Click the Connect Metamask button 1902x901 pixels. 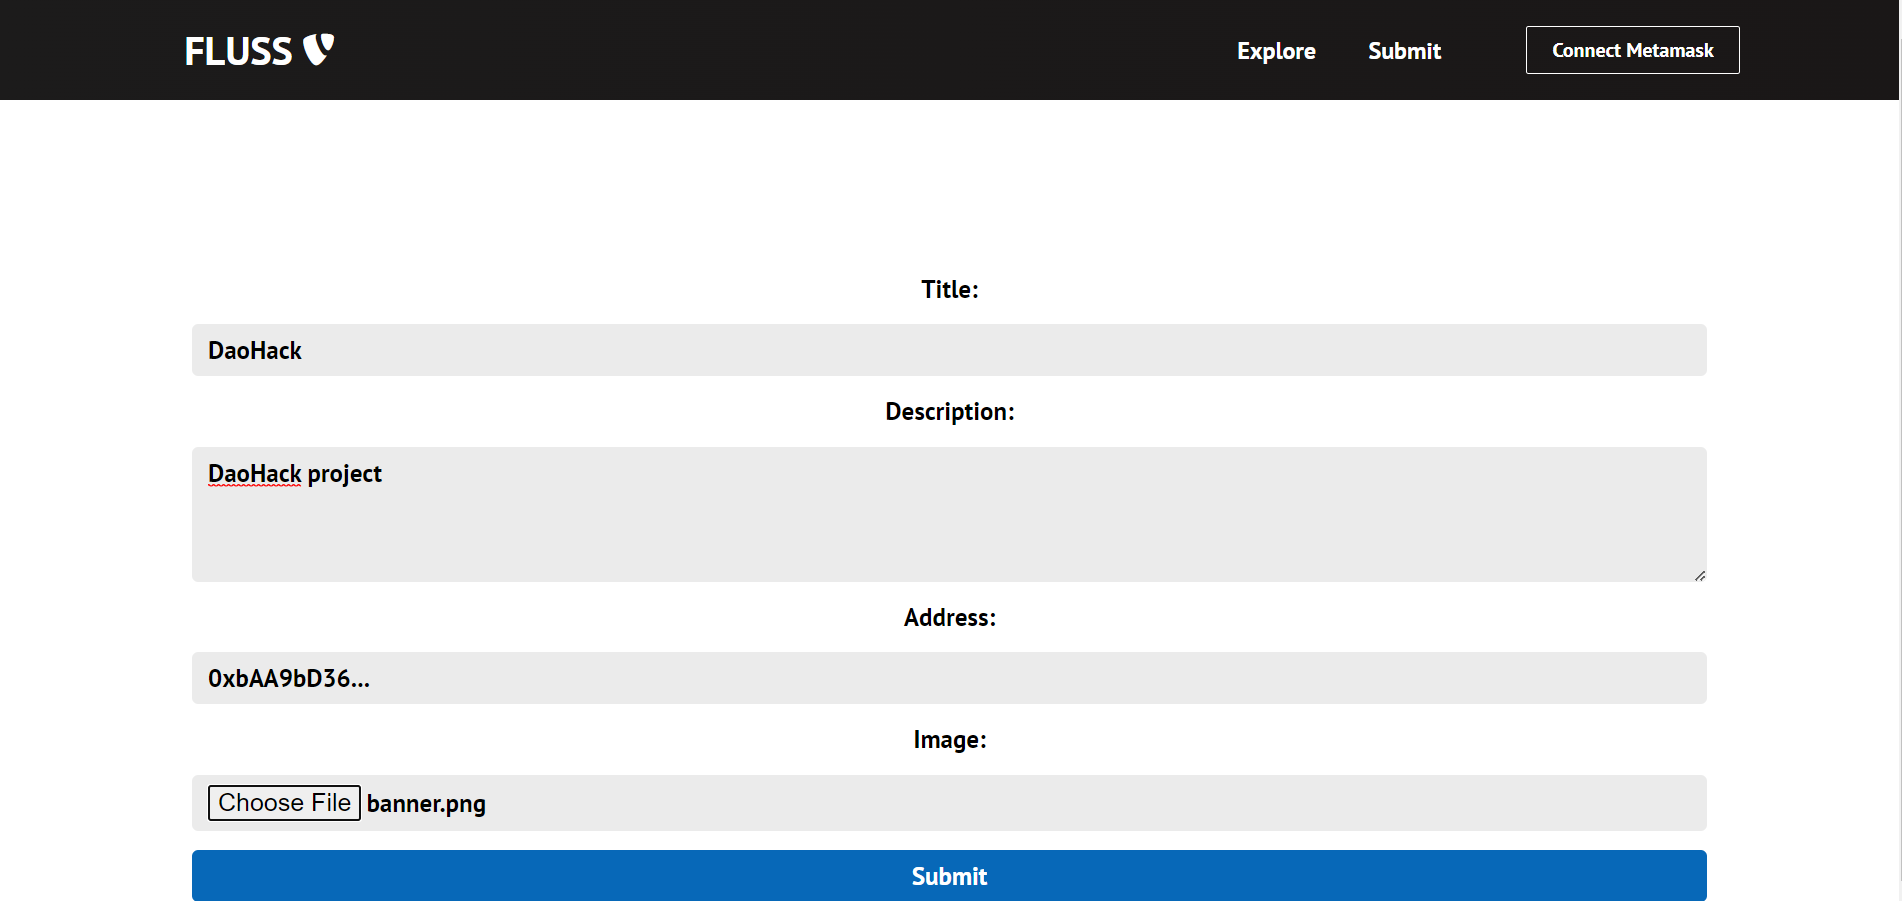[1632, 50]
